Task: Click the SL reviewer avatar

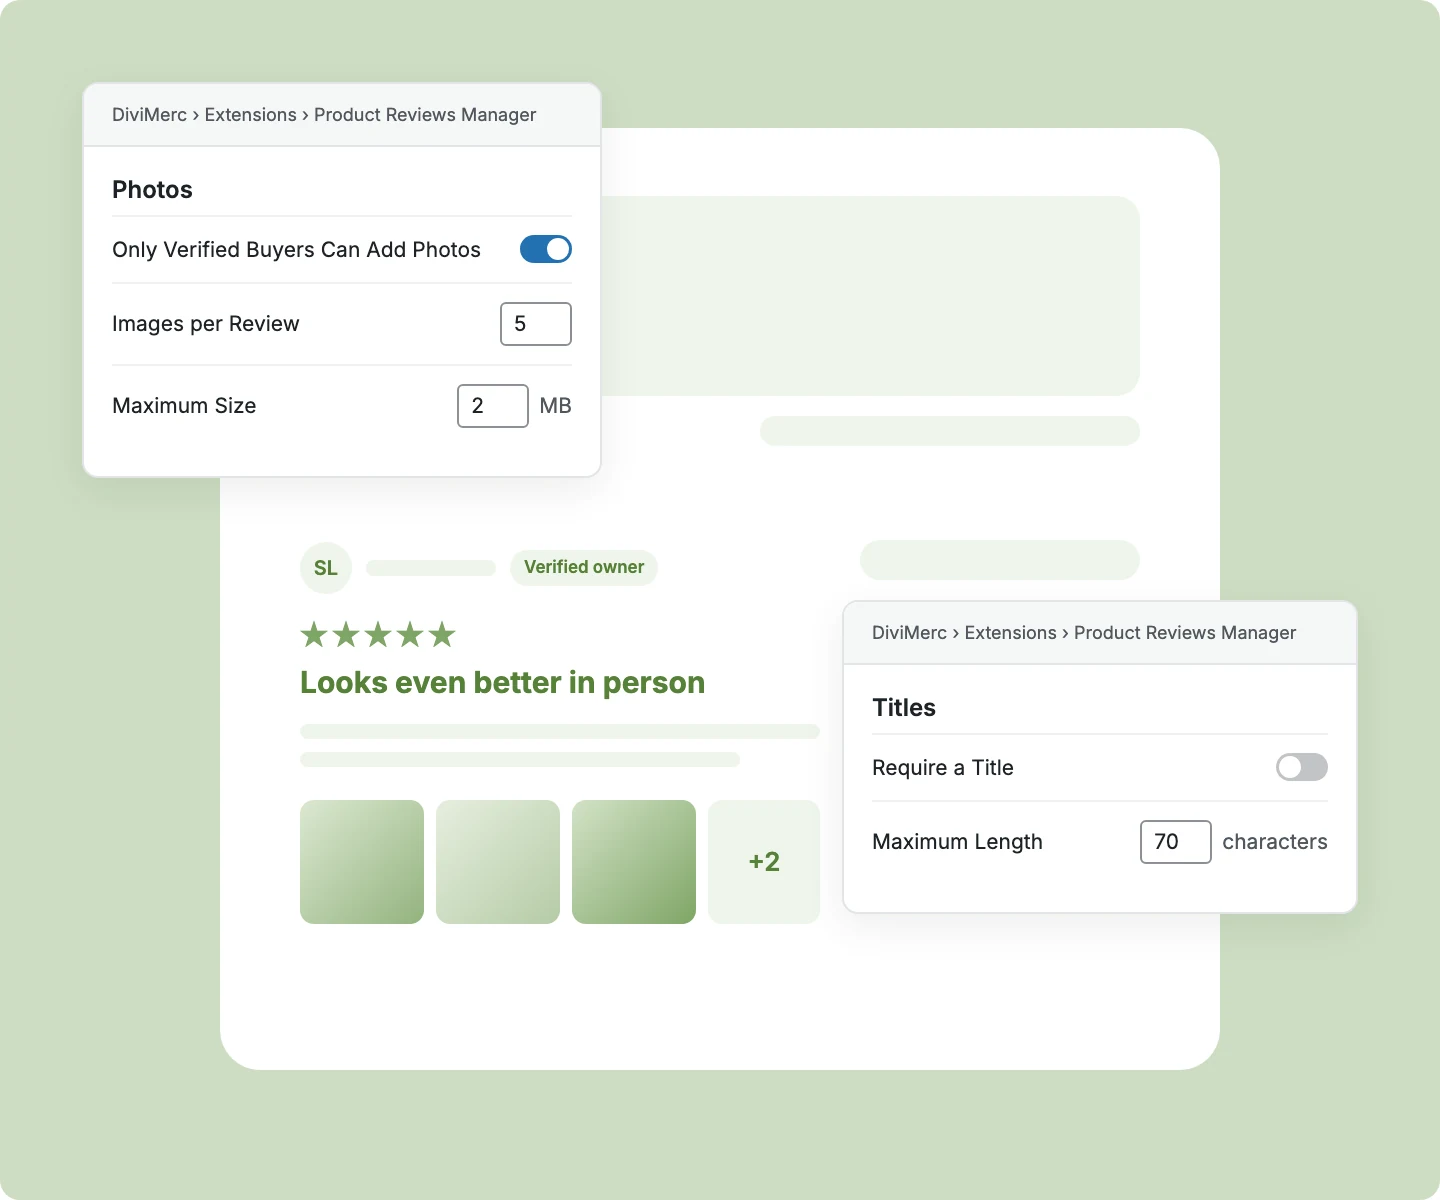Action: tap(326, 568)
